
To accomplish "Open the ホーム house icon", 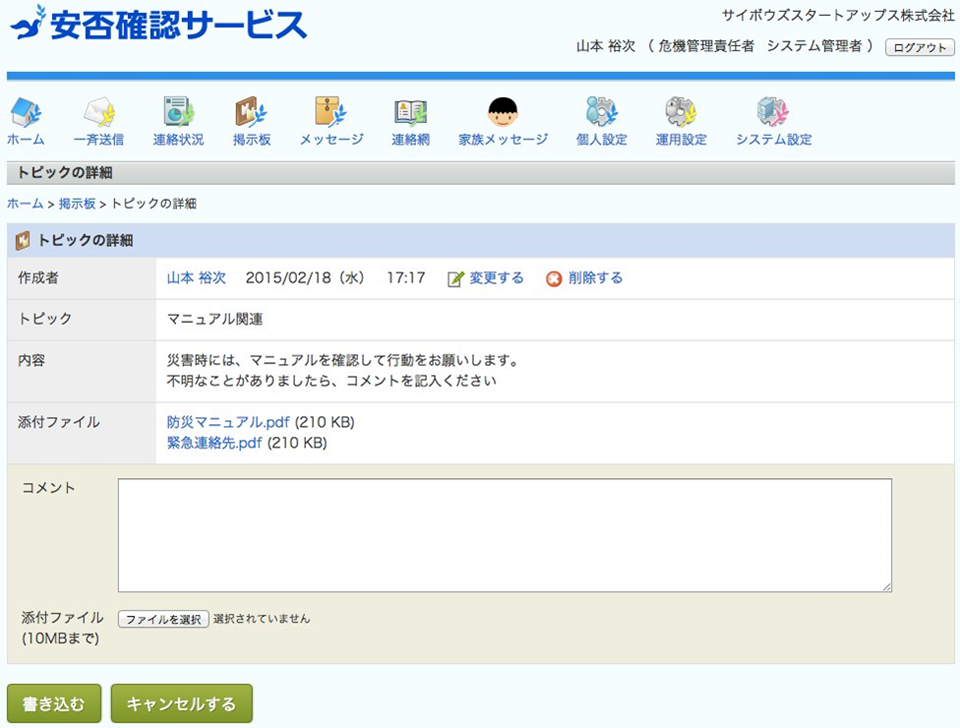I will pyautogui.click(x=25, y=111).
